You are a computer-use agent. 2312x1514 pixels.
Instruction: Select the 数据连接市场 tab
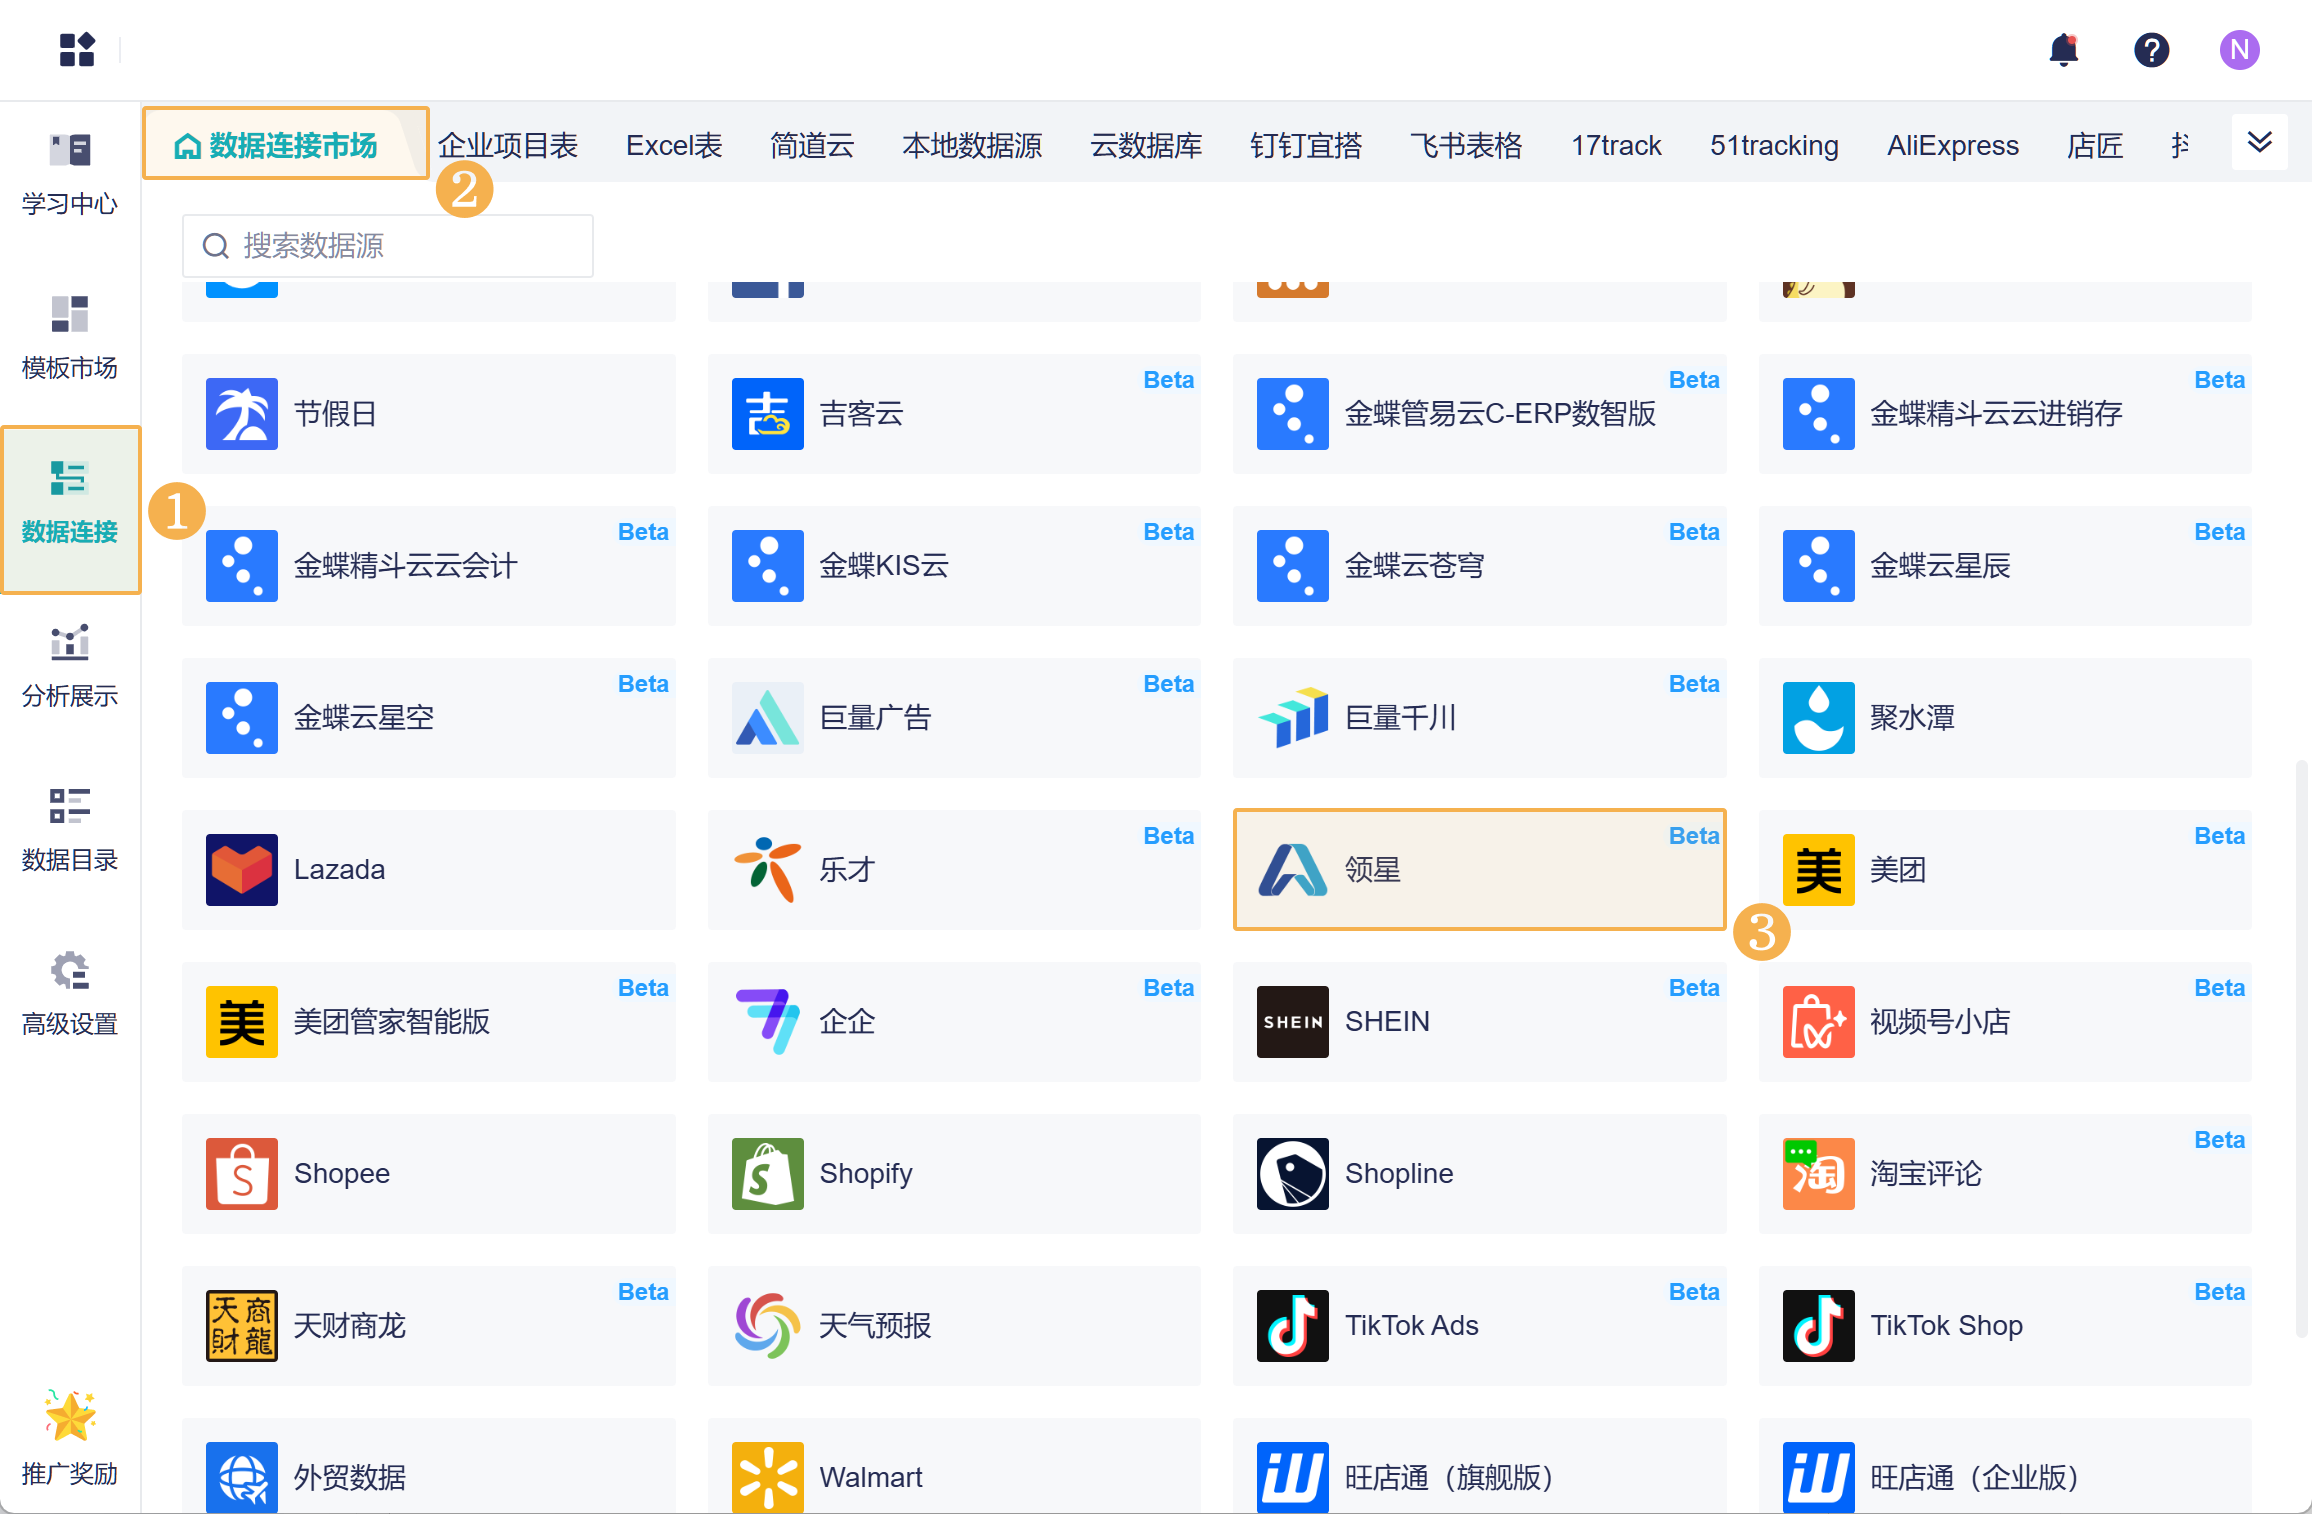coord(286,146)
